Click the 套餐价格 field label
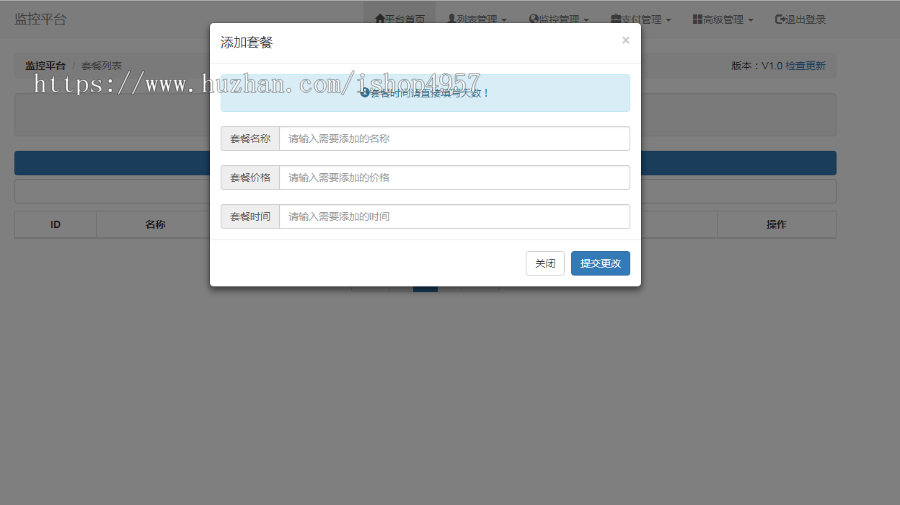 pos(250,177)
